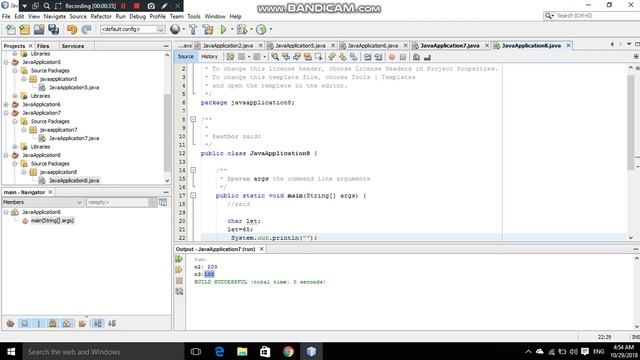Click the Find Next Occurrence icon

coord(297,57)
